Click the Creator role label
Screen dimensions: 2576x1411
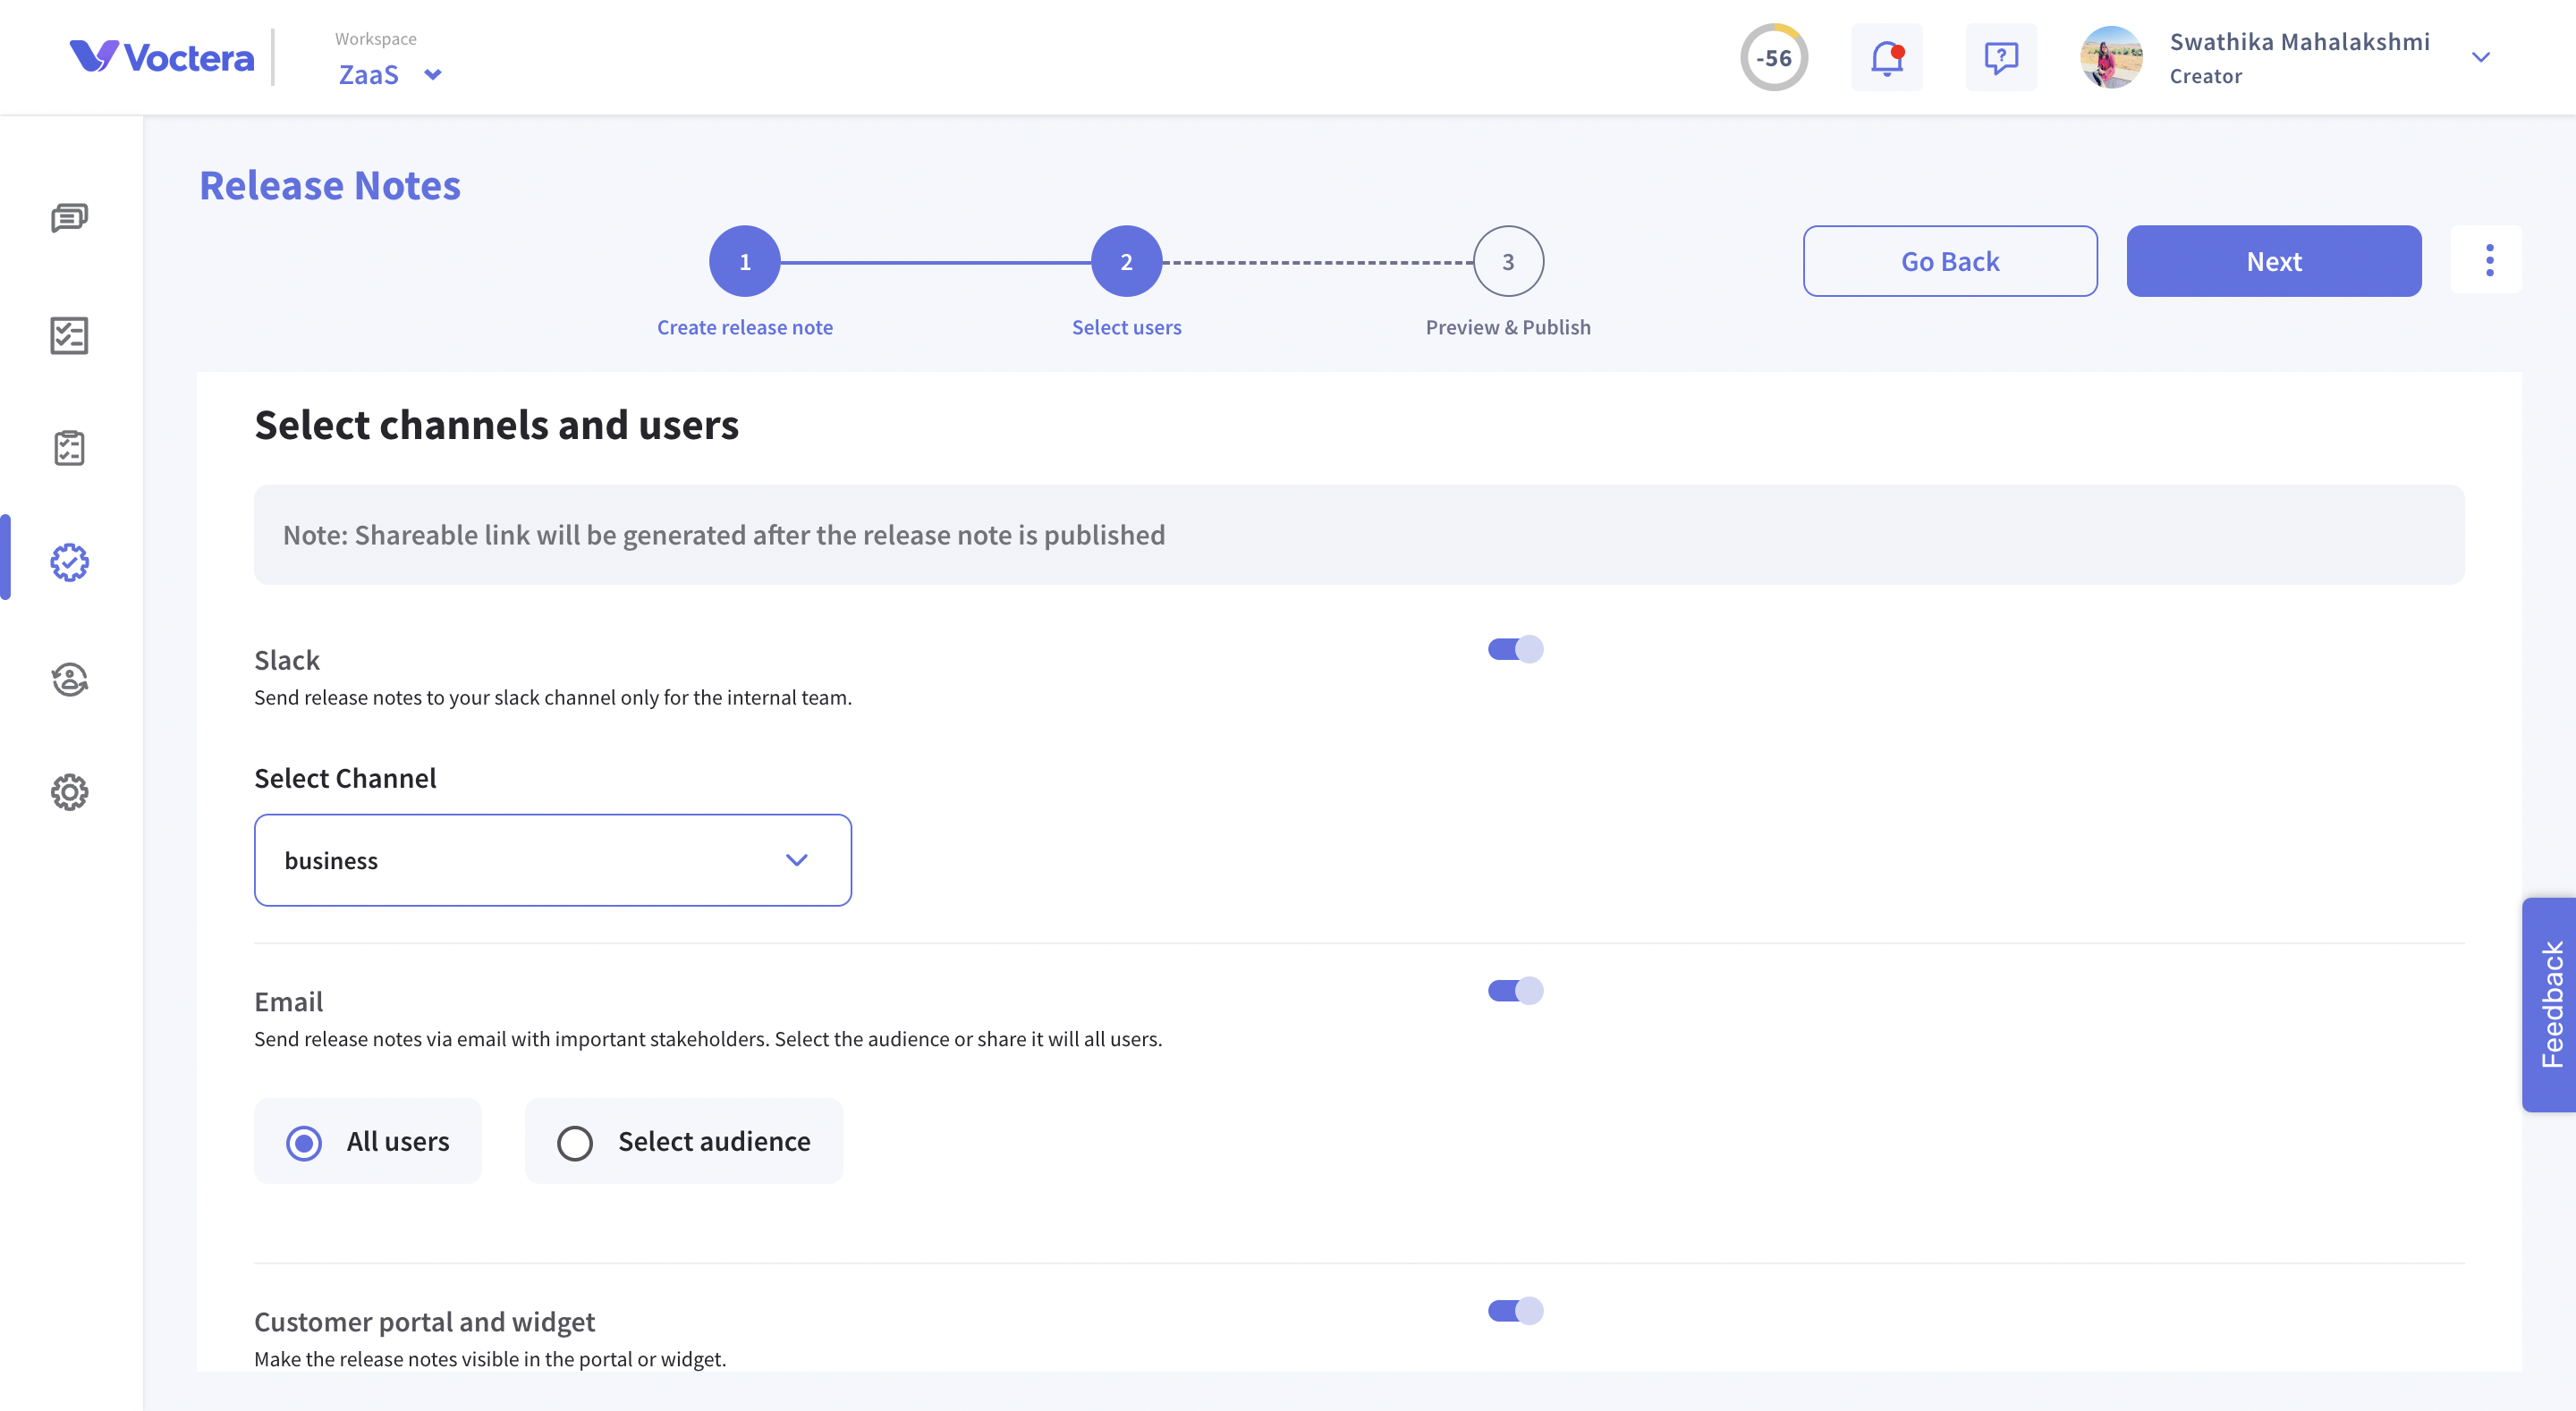pyautogui.click(x=2205, y=76)
